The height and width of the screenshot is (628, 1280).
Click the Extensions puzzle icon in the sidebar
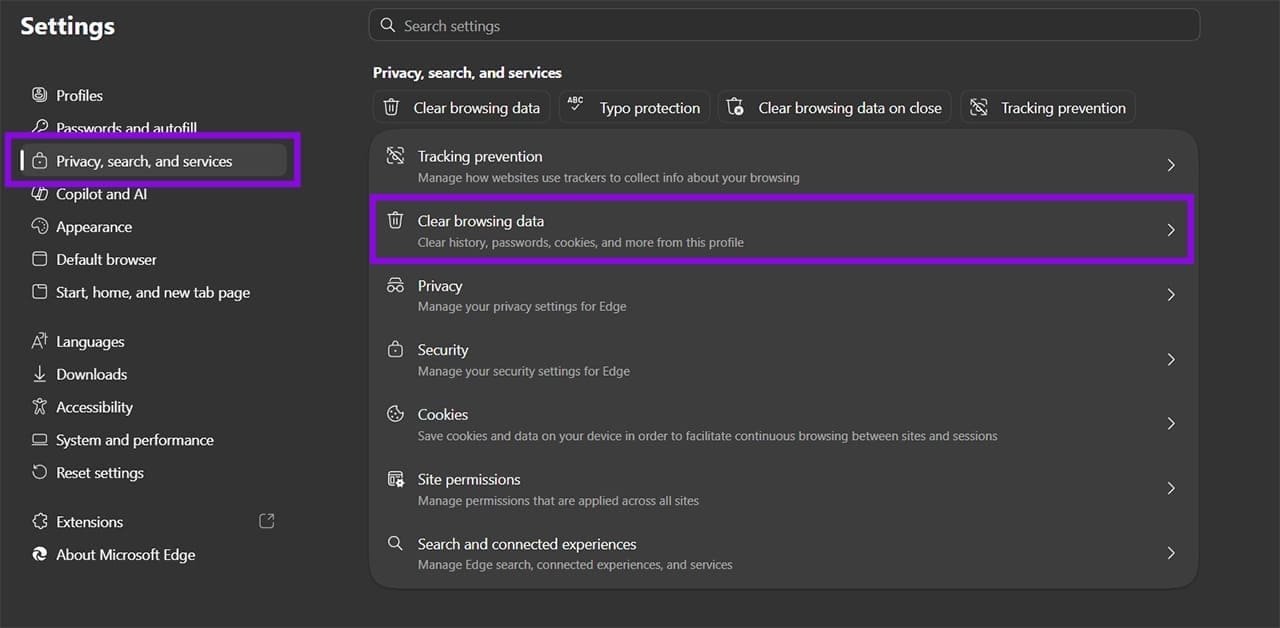point(40,522)
